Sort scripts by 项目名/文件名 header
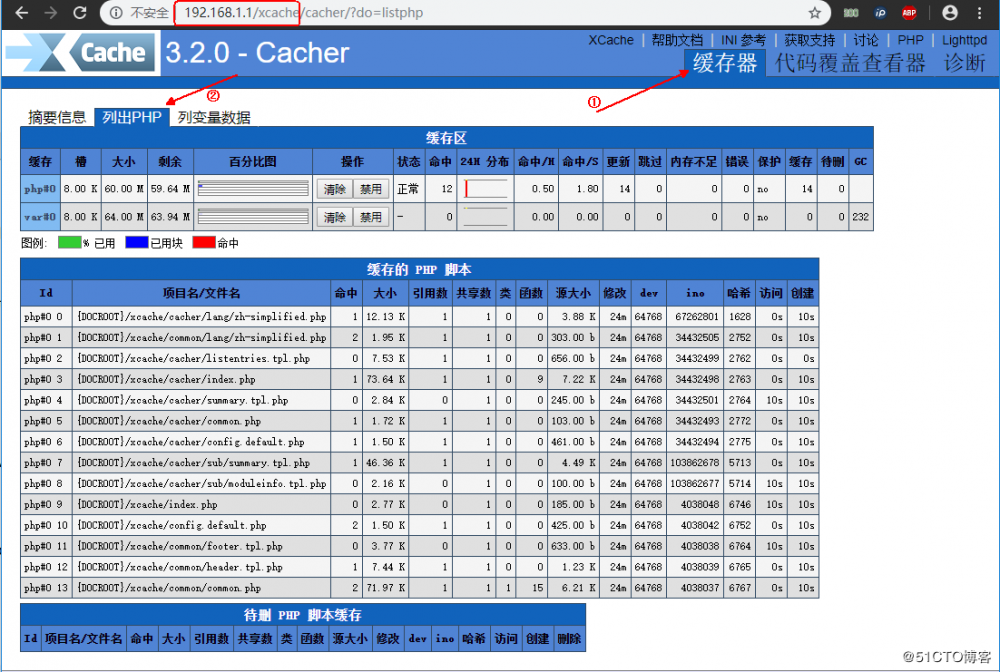 click(202, 293)
